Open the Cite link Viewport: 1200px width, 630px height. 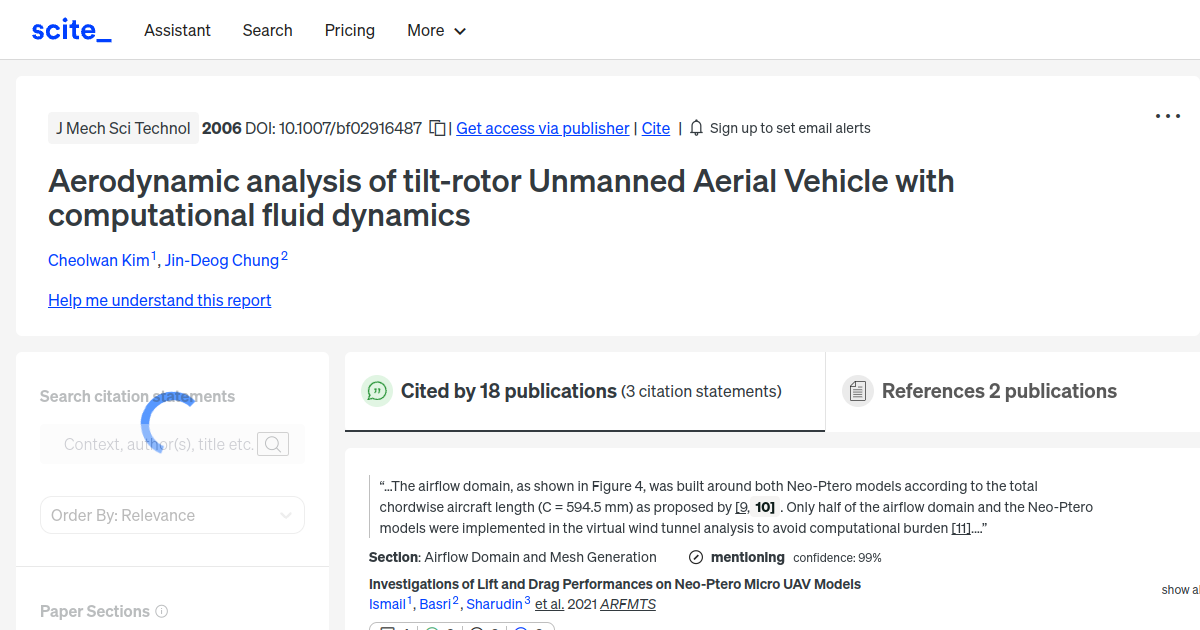click(x=655, y=128)
